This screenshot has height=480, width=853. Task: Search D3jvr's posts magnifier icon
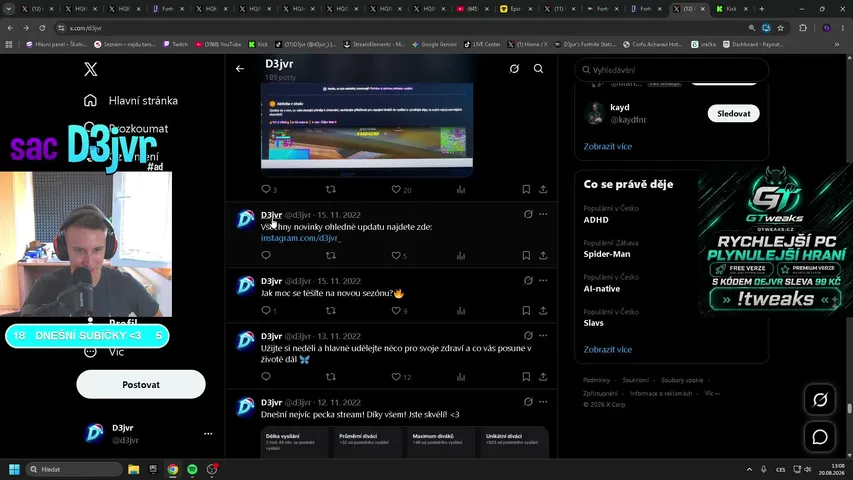539,69
